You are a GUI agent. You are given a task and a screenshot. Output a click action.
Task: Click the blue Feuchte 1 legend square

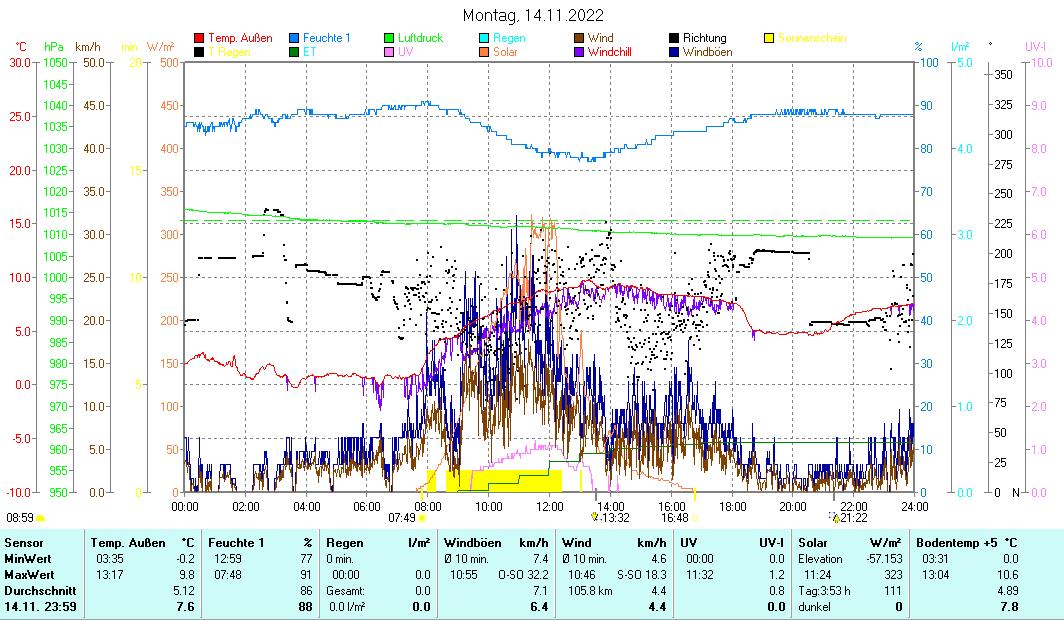point(295,38)
